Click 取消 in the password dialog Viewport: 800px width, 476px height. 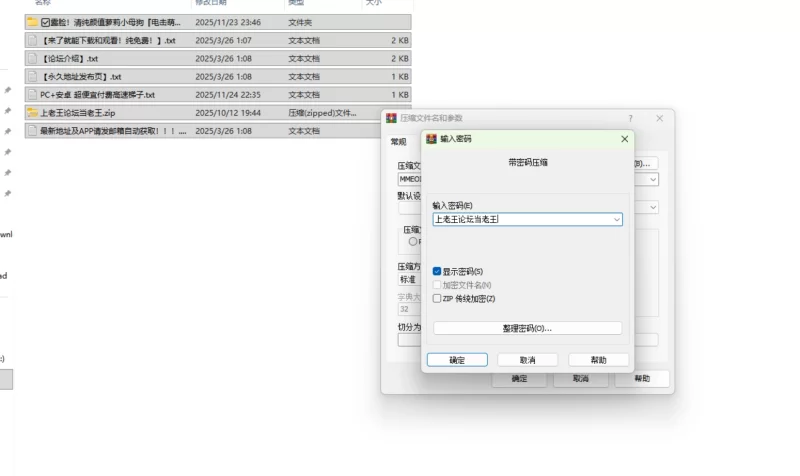[527, 360]
